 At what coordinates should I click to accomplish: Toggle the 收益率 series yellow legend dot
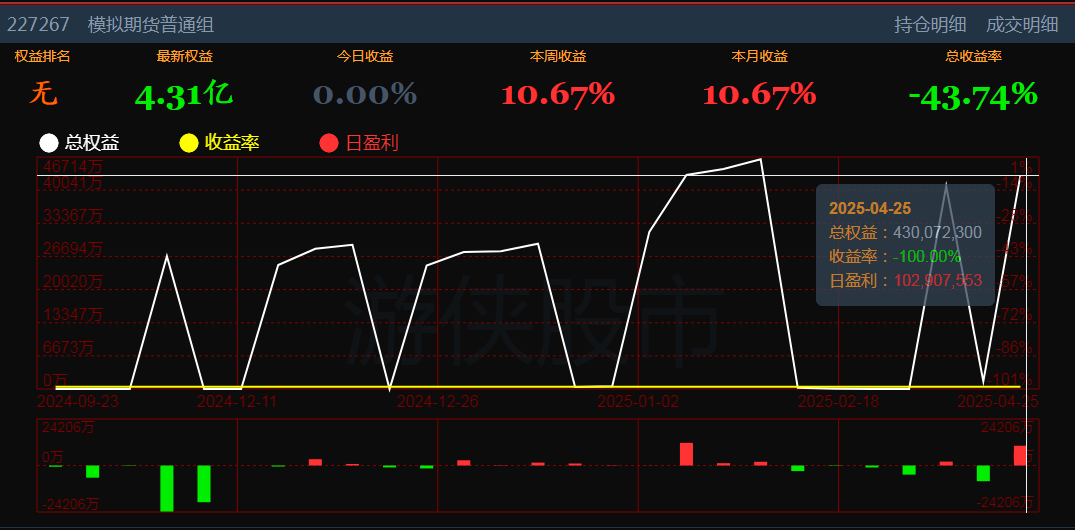[x=188, y=143]
